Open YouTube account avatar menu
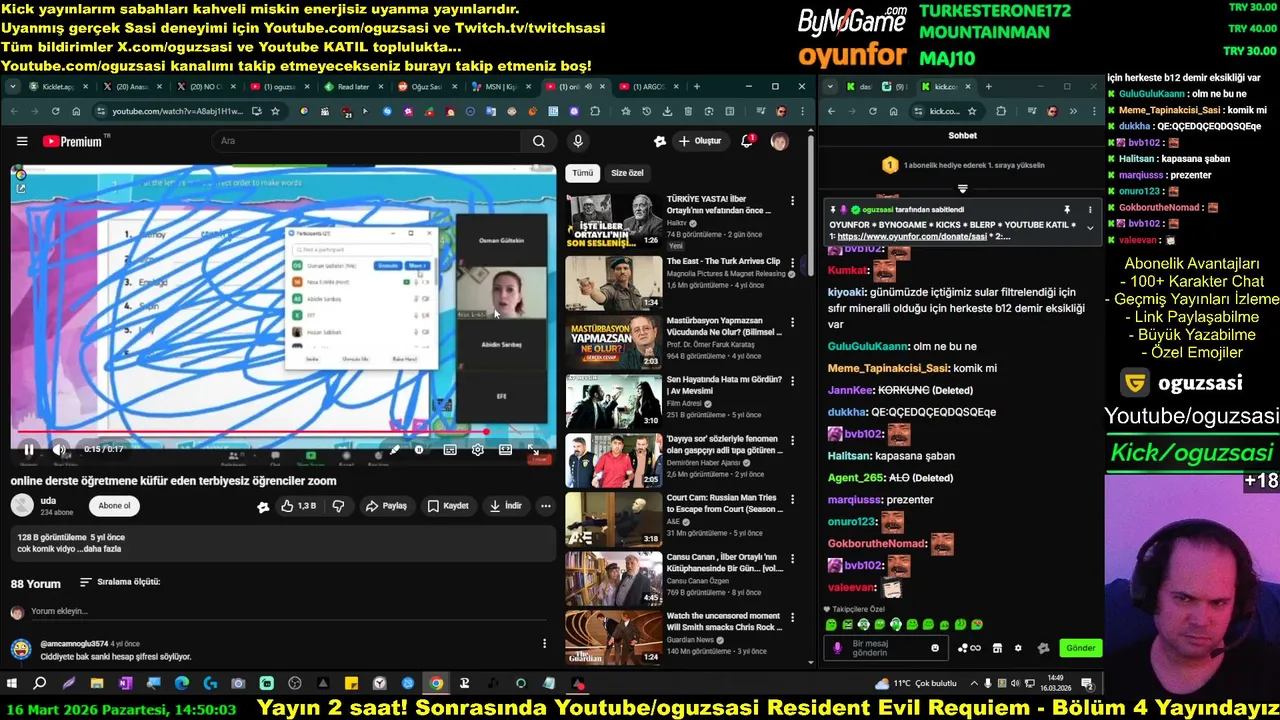 click(x=779, y=142)
